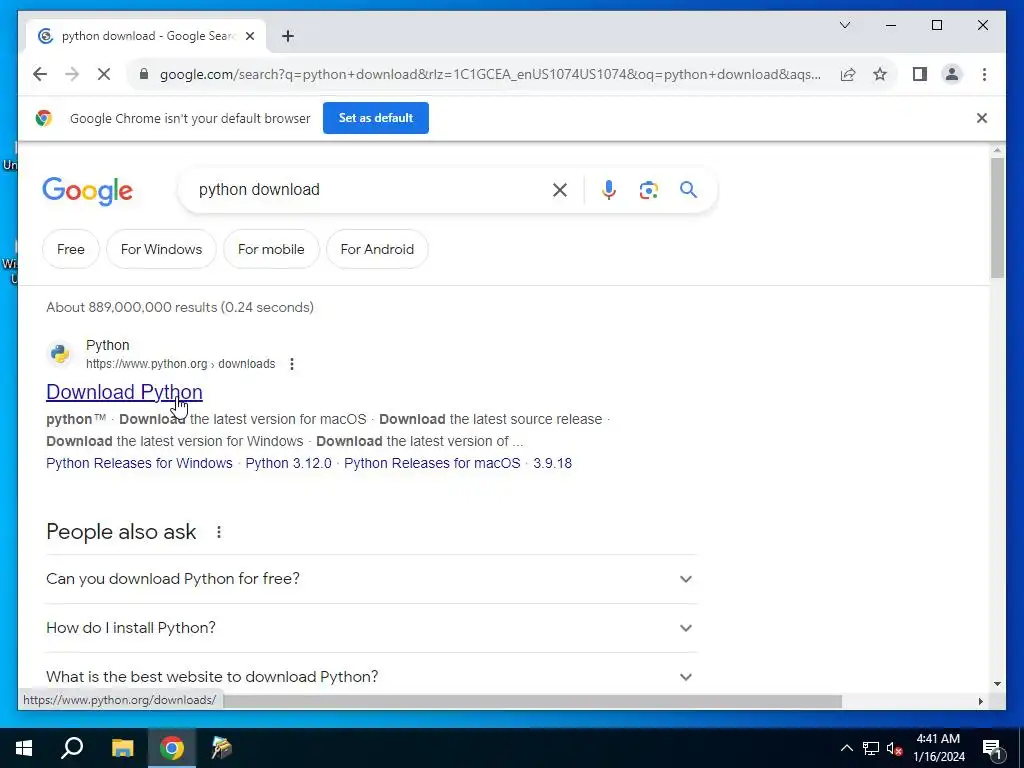This screenshot has height=768, width=1024.
Task: Go to Google homepage via logo
Action: tap(88, 191)
